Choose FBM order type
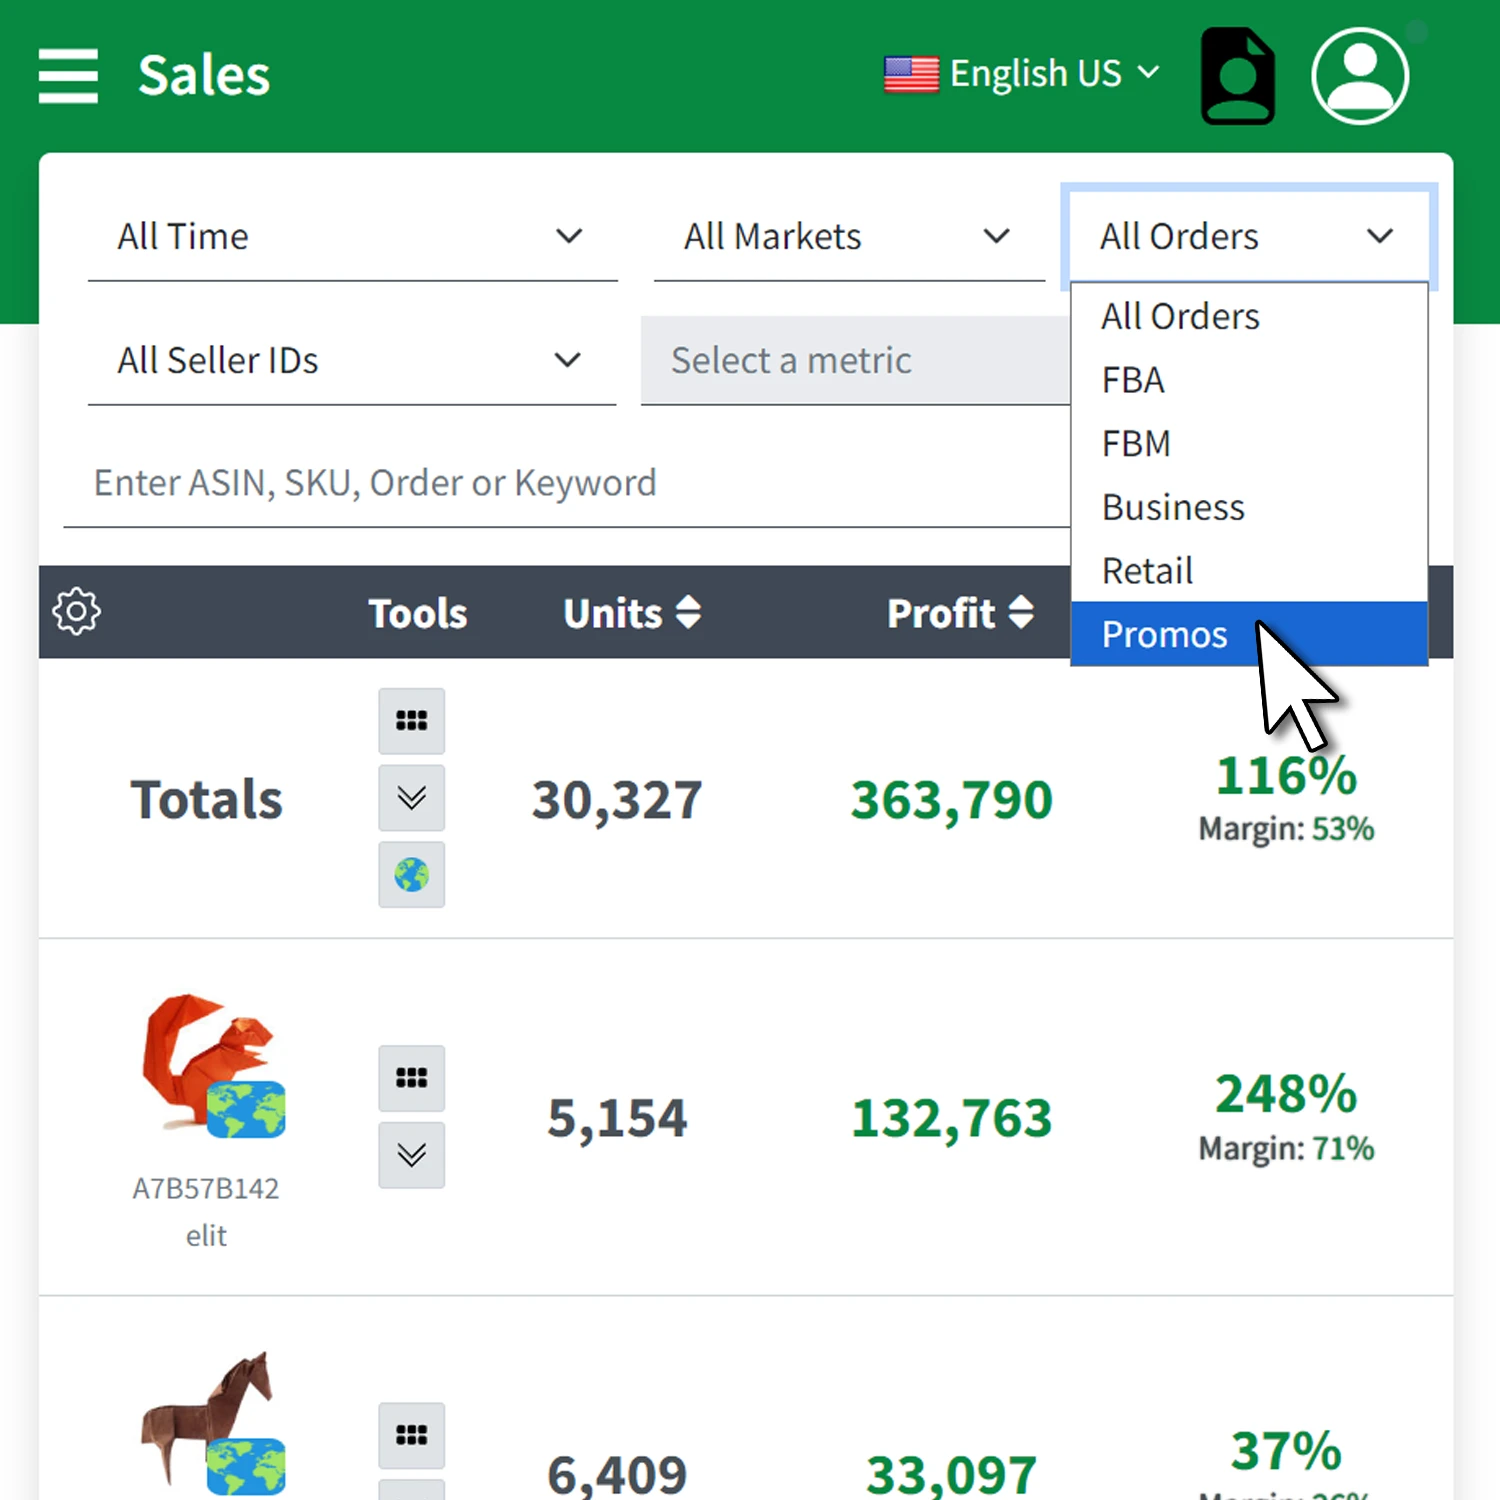 [x=1249, y=443]
